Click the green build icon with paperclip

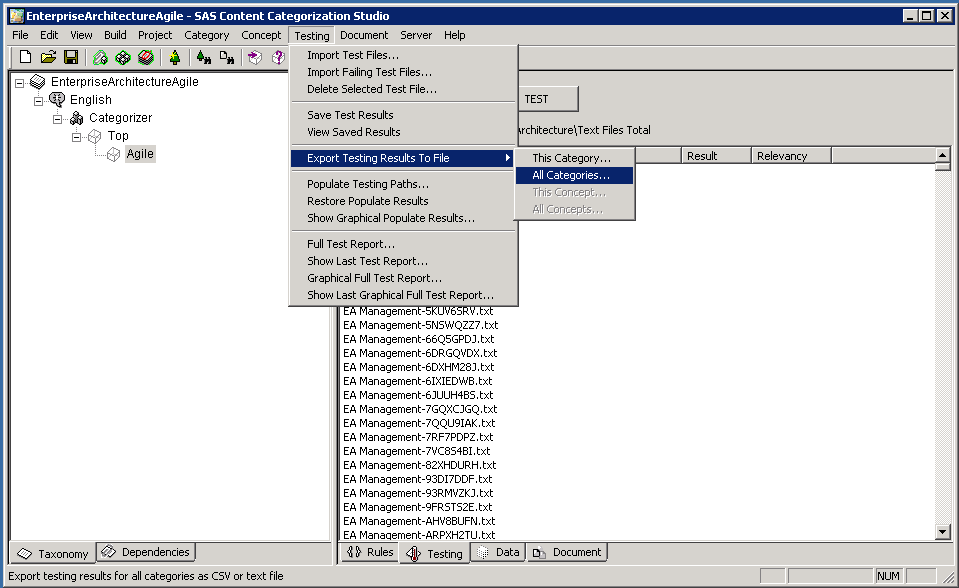(100, 58)
